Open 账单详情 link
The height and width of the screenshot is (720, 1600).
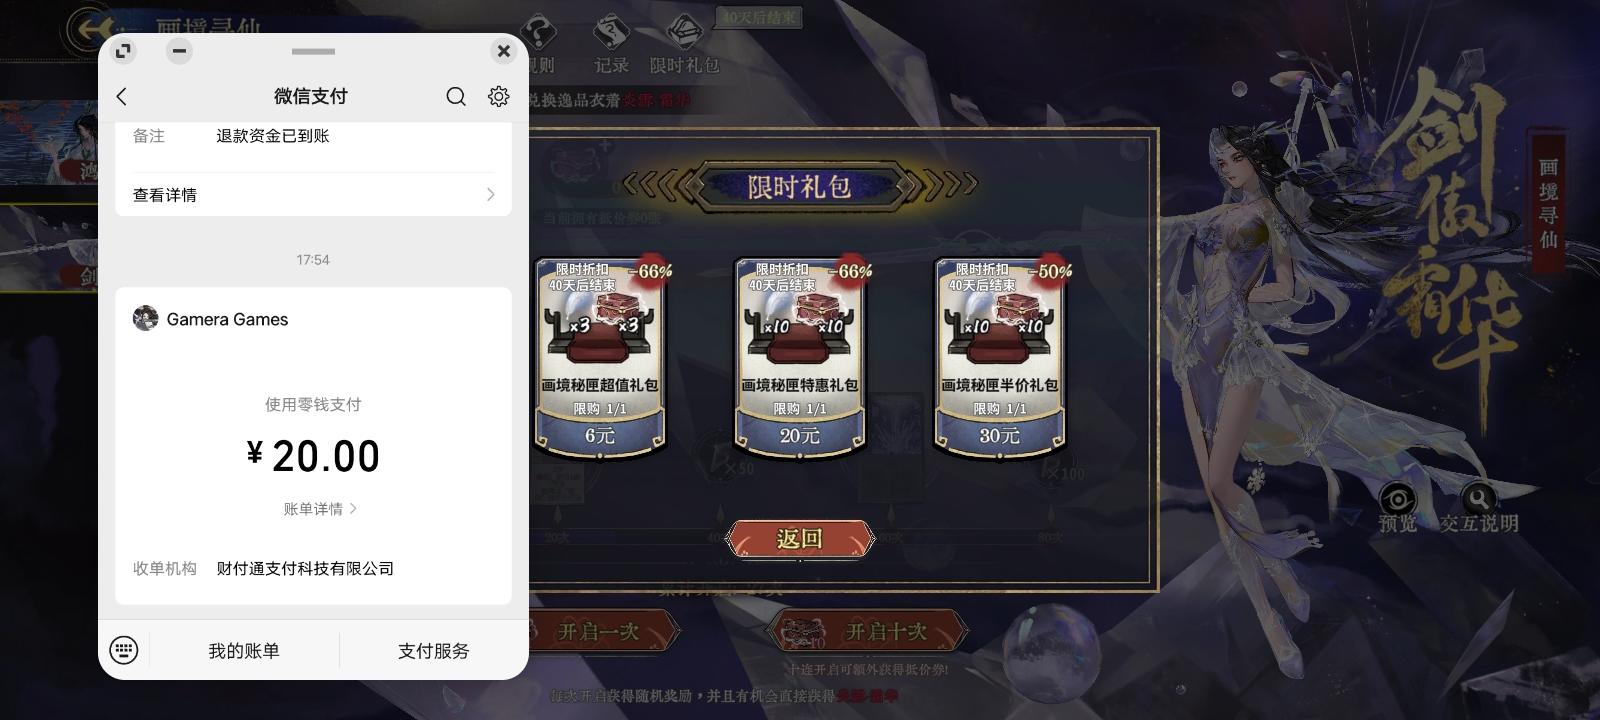point(320,509)
